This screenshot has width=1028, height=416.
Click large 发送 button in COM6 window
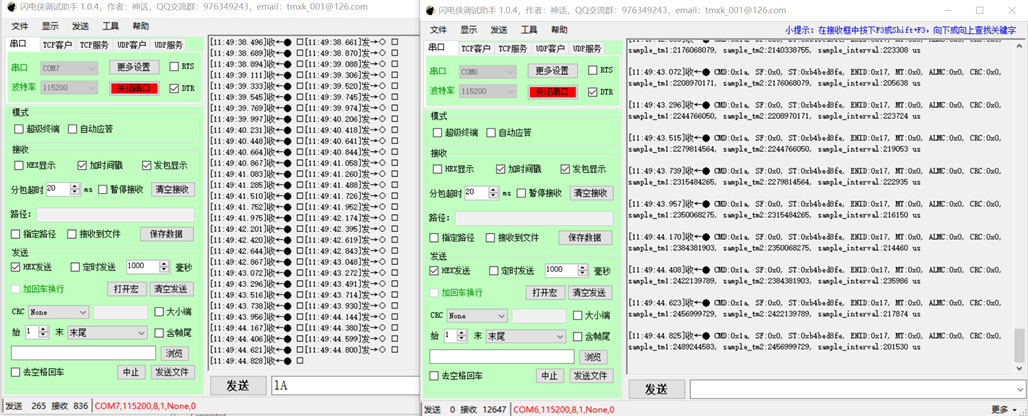click(x=657, y=389)
